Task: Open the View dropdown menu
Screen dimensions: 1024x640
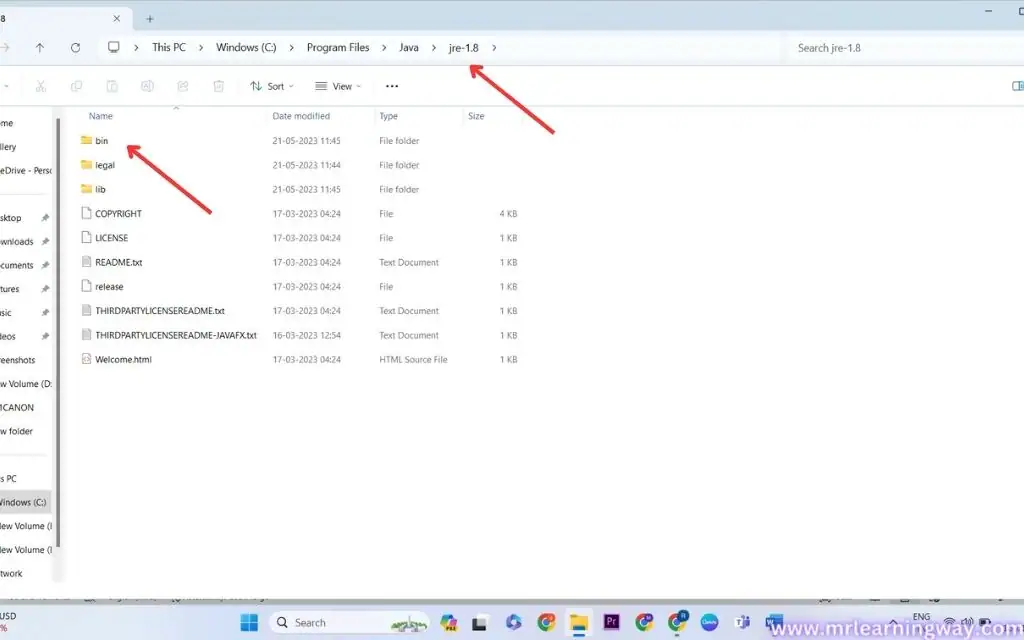Action: 338,86
